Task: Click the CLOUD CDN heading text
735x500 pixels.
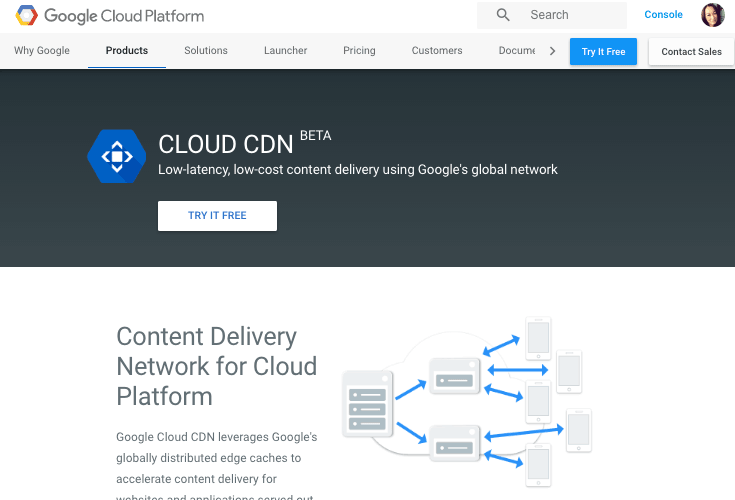Action: coord(225,144)
